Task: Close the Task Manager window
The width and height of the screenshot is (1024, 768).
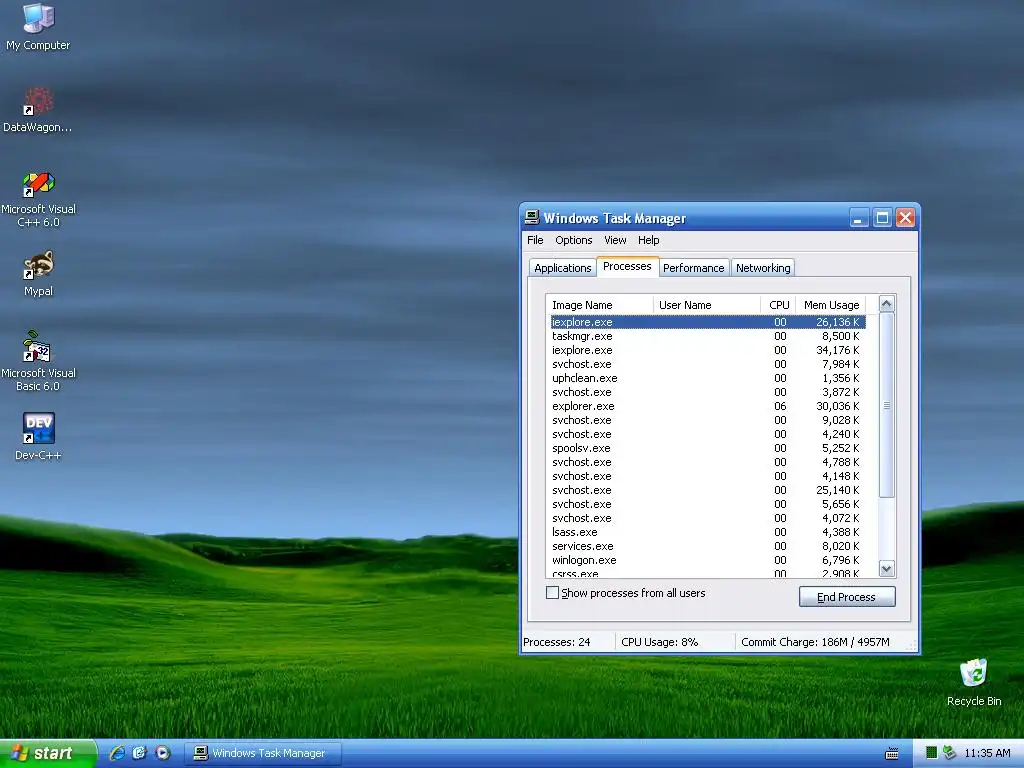Action: 905,217
